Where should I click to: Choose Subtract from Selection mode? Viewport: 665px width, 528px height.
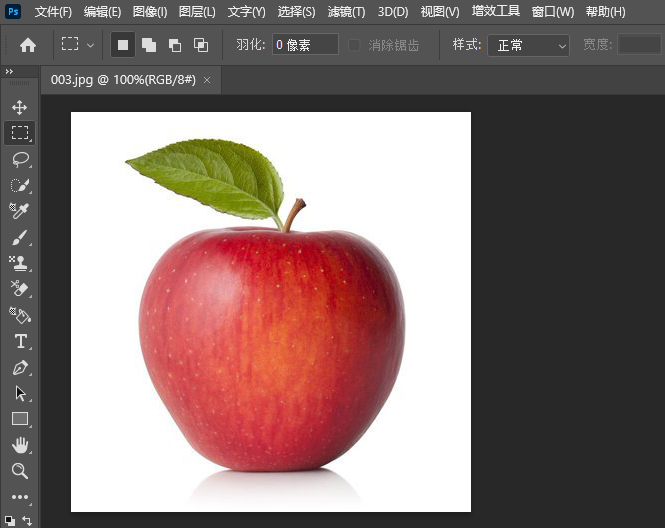pyautogui.click(x=175, y=45)
